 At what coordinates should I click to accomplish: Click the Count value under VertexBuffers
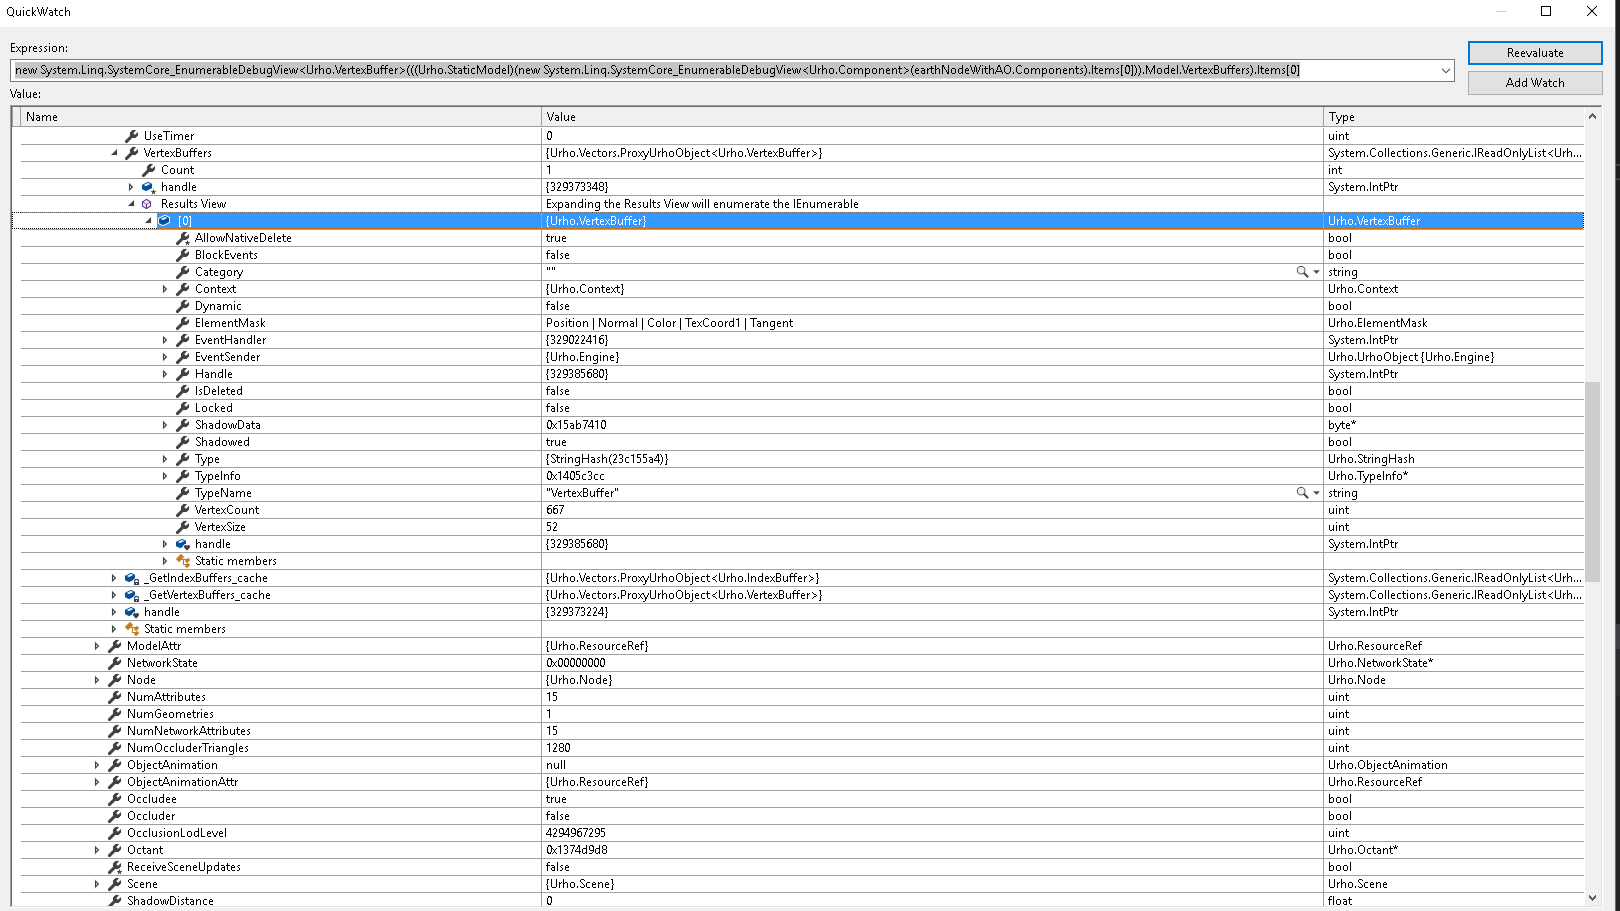(549, 170)
